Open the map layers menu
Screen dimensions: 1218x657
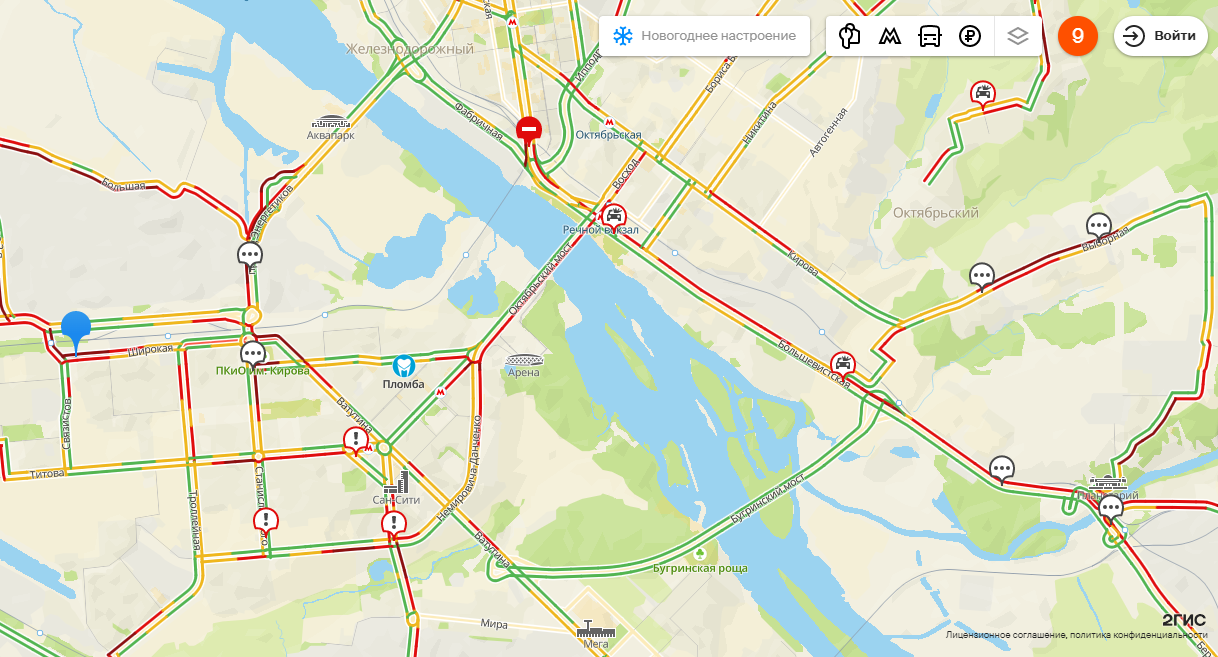tap(1018, 37)
